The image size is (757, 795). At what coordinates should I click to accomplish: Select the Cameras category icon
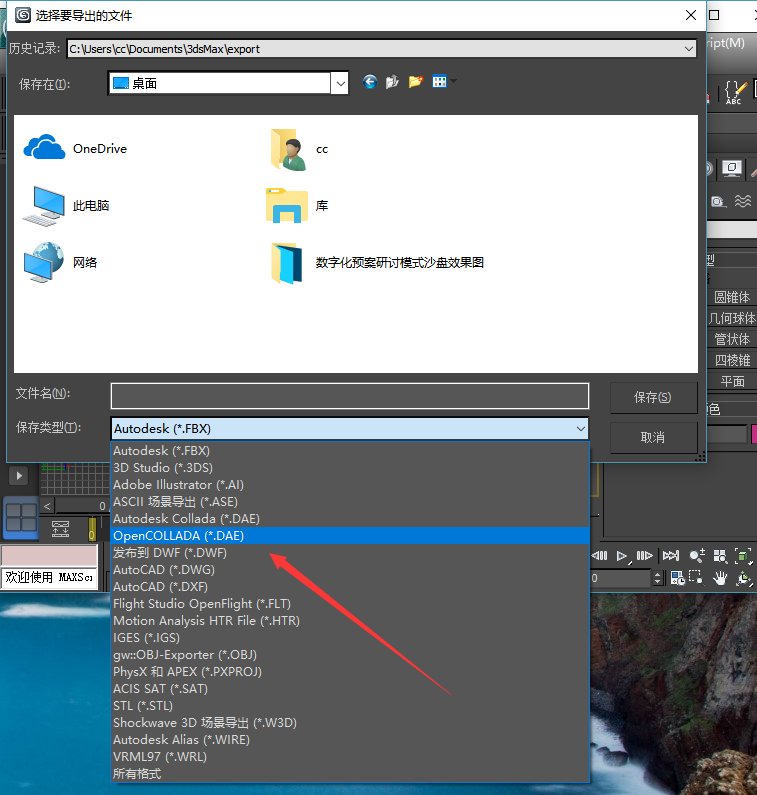[x=717, y=201]
